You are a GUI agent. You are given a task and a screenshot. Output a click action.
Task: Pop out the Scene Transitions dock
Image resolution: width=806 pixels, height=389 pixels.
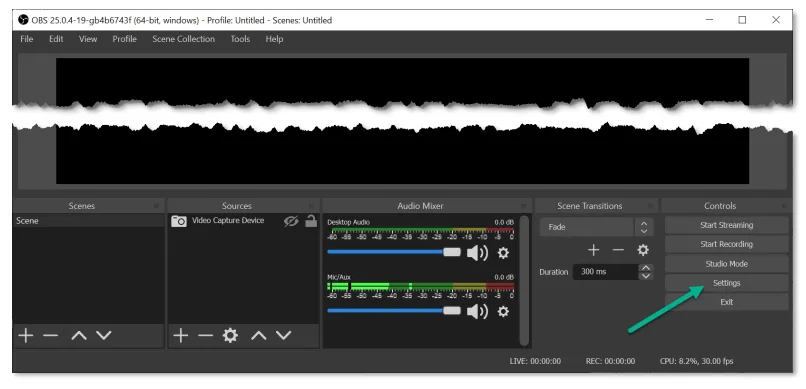pyautogui.click(x=650, y=206)
